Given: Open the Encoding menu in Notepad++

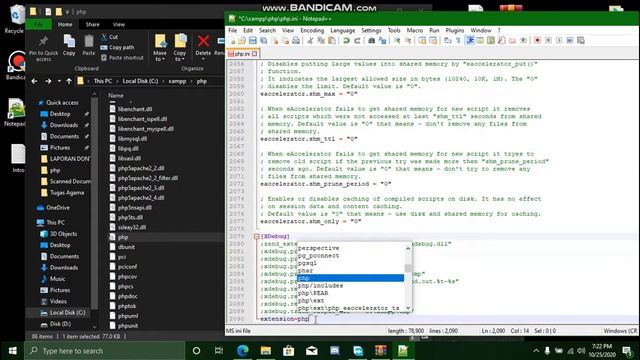Looking at the screenshot, I should [x=312, y=31].
